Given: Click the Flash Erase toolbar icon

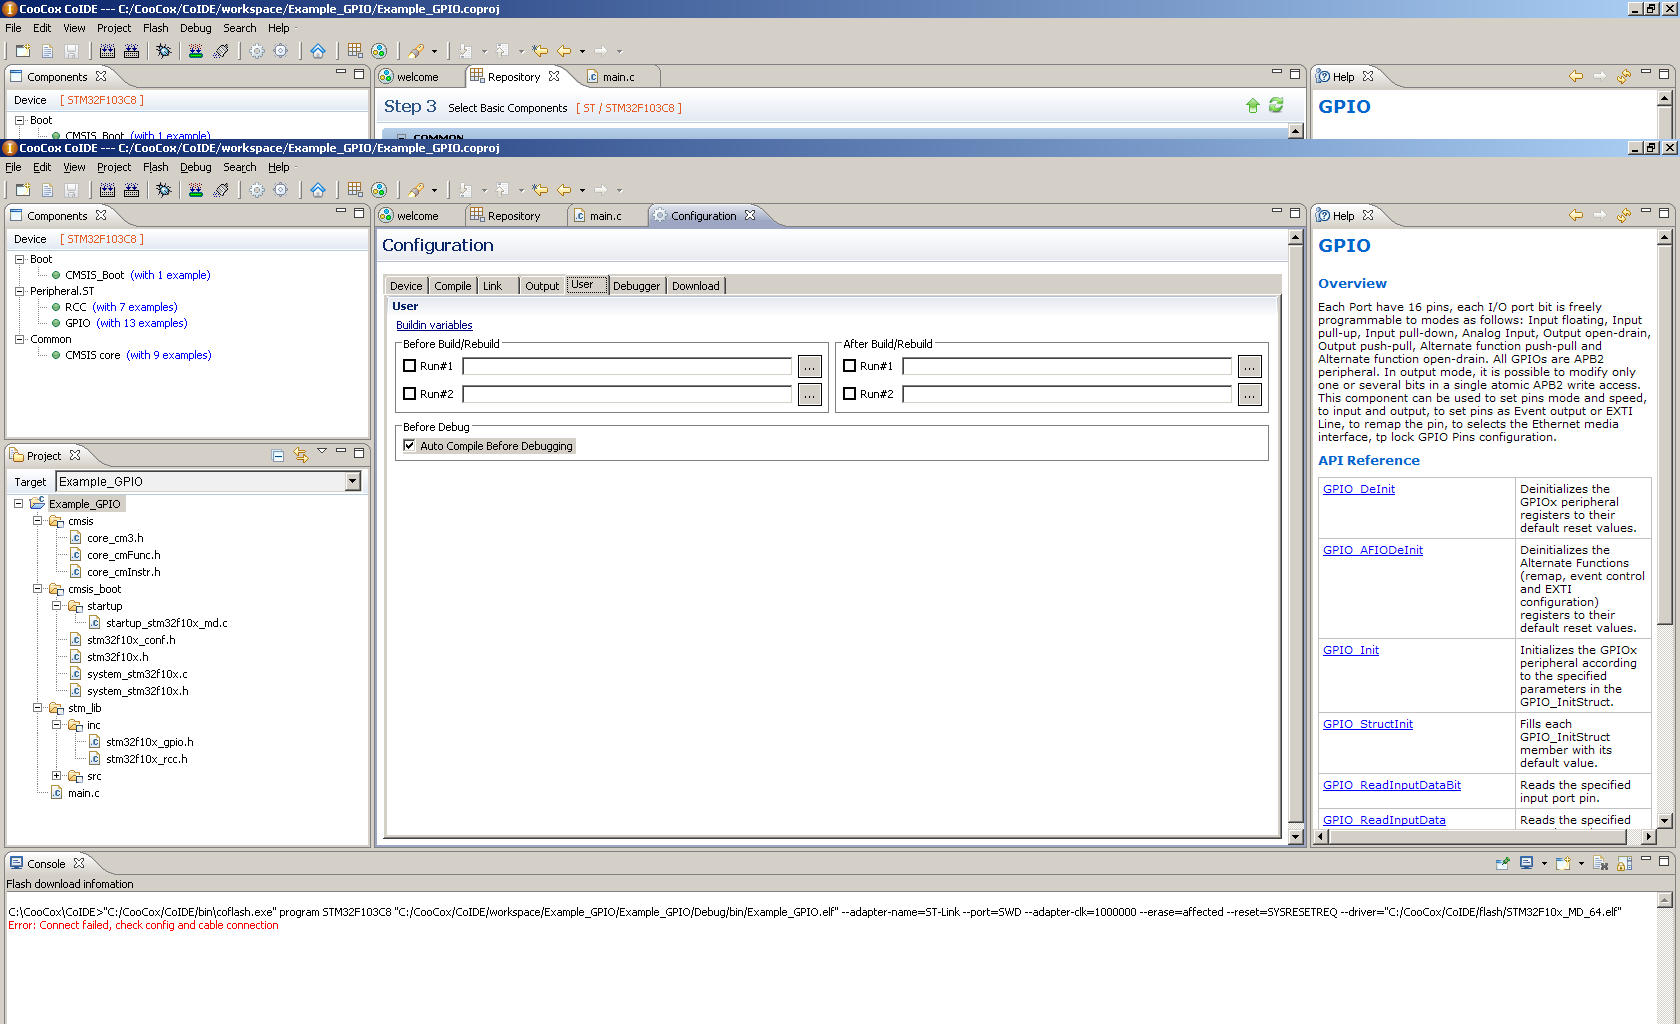Looking at the screenshot, I should (x=221, y=190).
